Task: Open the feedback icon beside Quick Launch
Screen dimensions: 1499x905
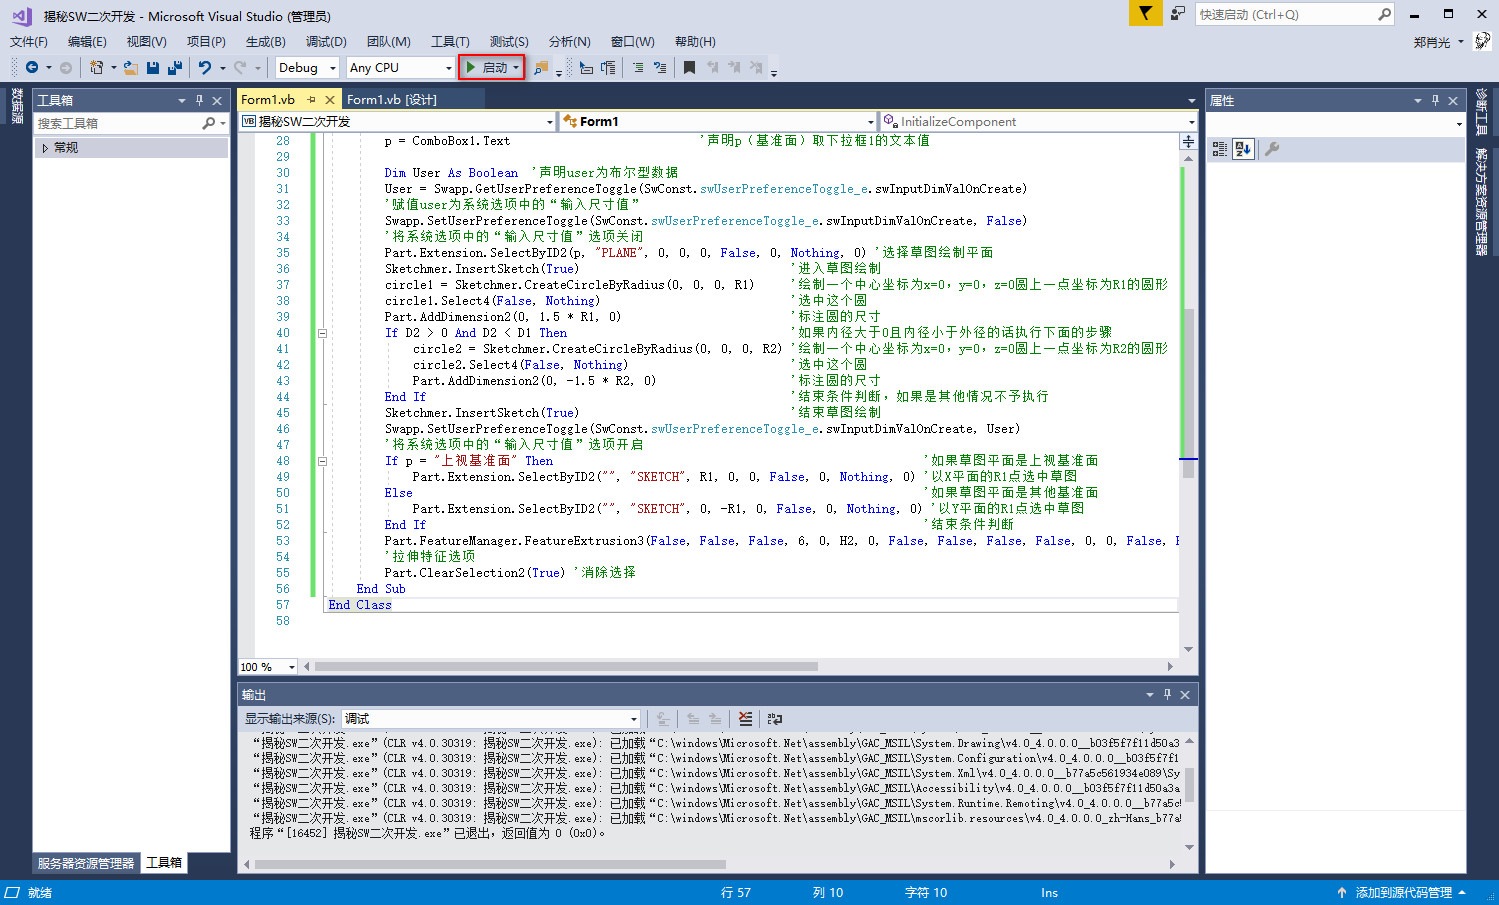Action: coord(1178,14)
